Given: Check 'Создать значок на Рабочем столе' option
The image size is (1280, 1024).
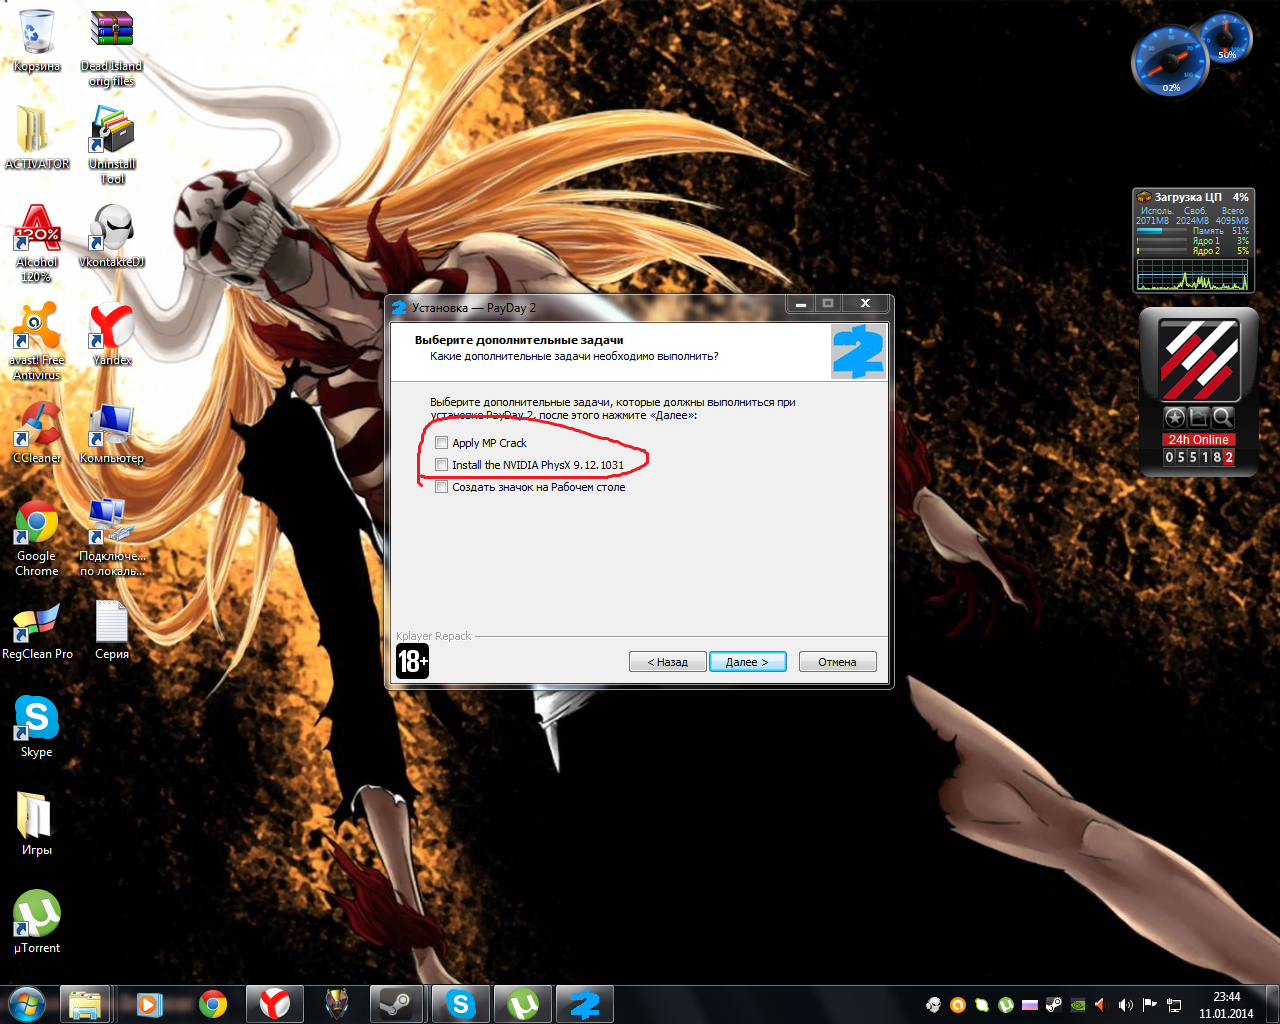Looking at the screenshot, I should [441, 487].
